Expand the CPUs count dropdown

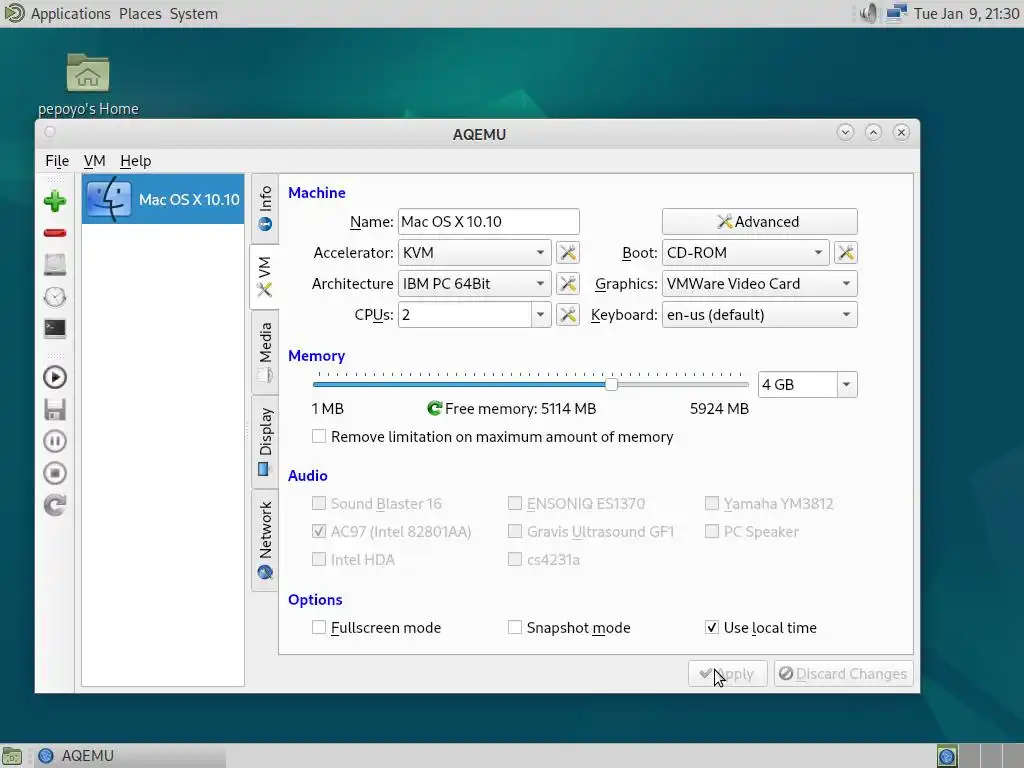click(541, 315)
